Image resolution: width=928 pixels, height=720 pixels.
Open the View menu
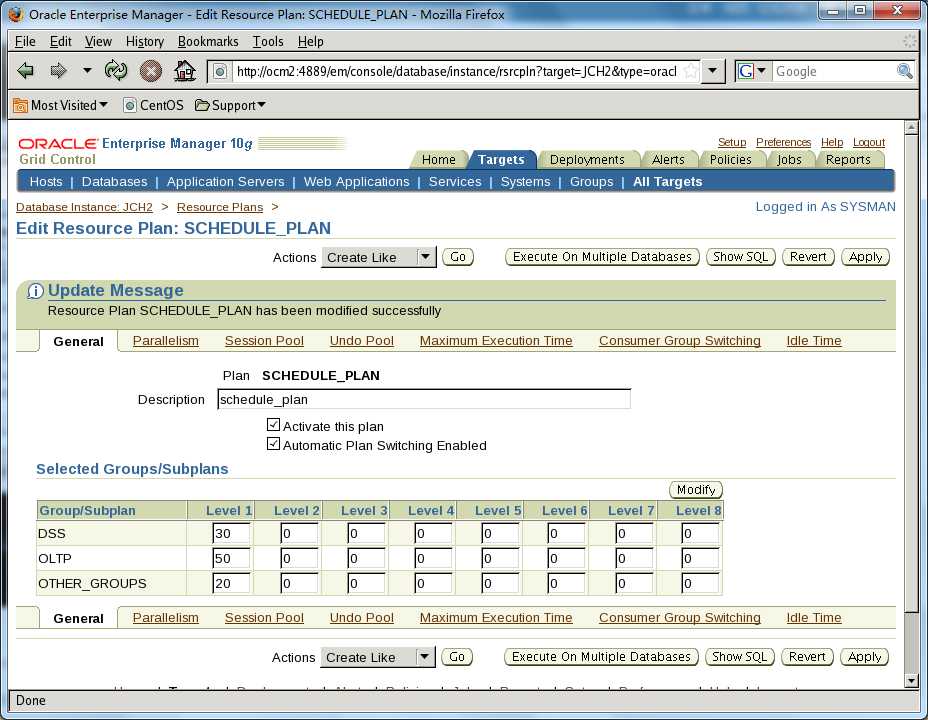click(98, 41)
